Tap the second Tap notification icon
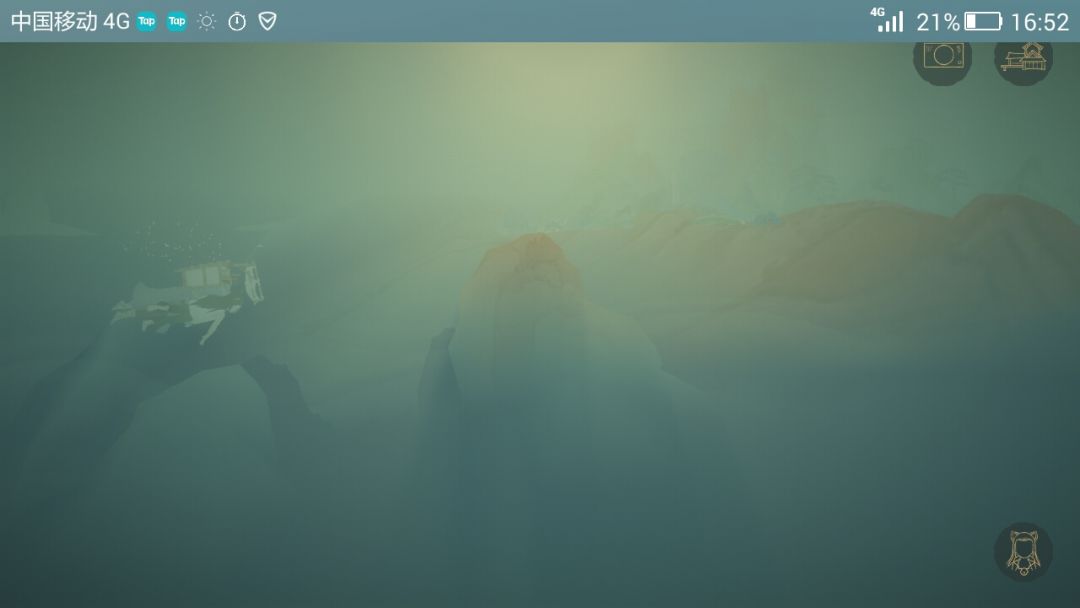The width and height of the screenshot is (1080, 608). (x=177, y=21)
